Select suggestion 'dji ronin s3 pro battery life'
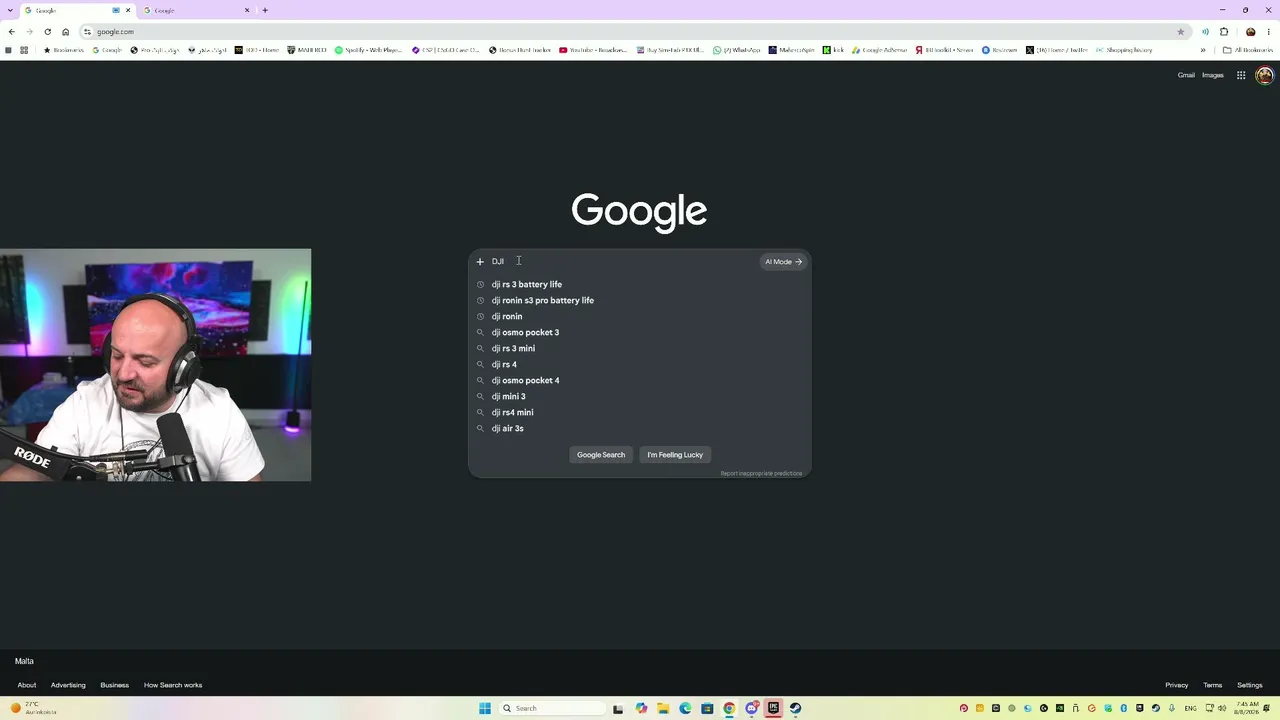Screen dimensions: 1280x720 [x=640, y=300]
